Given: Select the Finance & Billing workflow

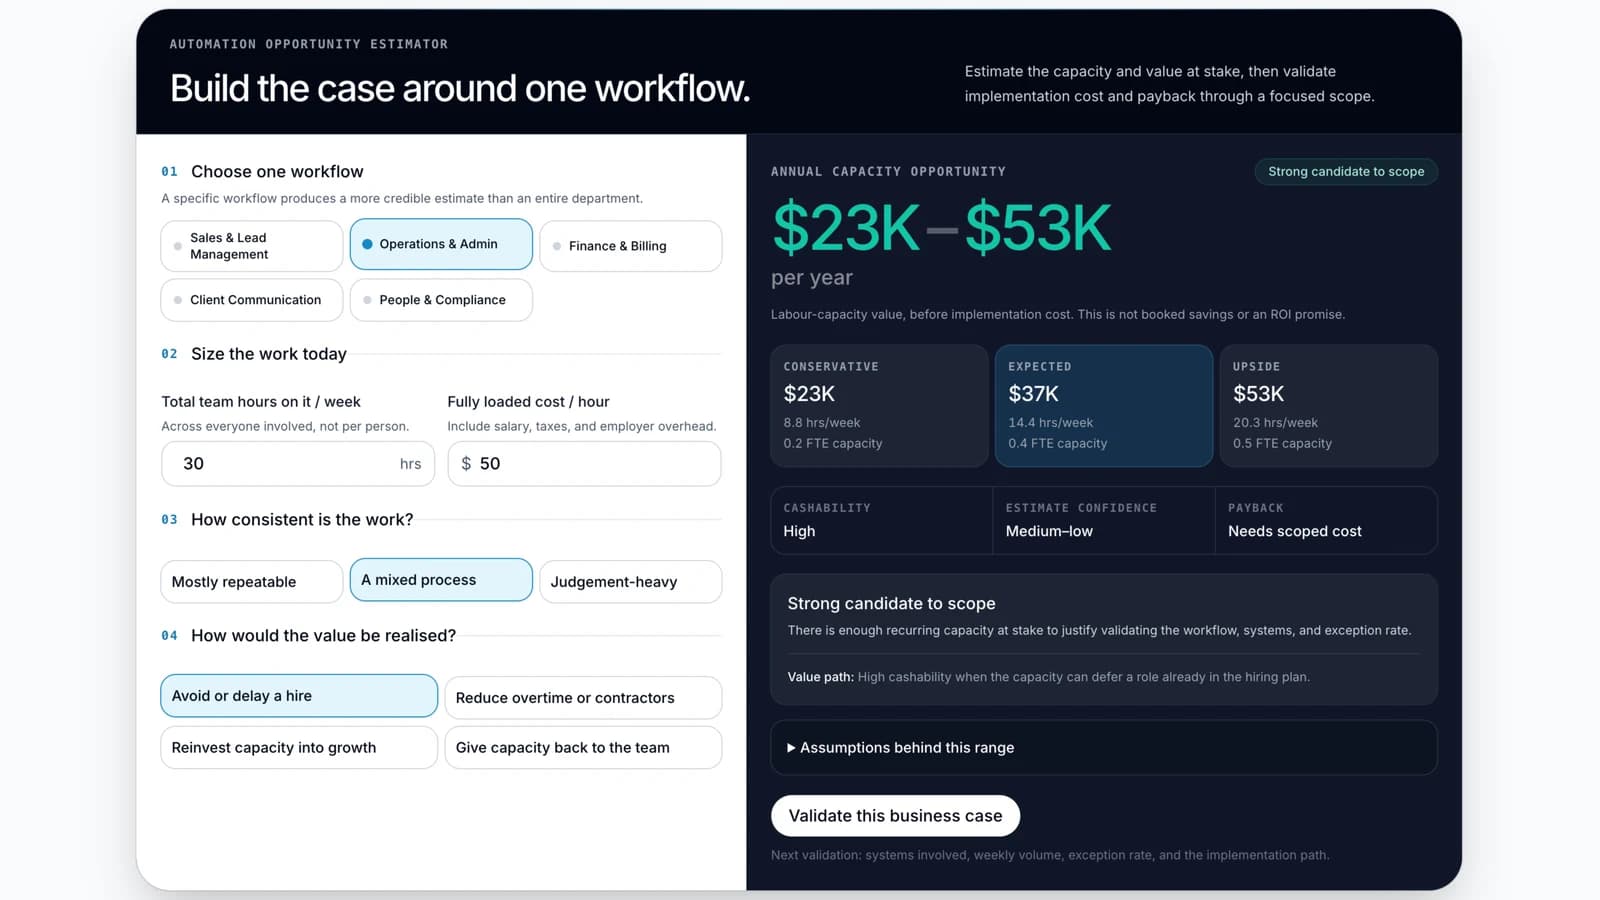Looking at the screenshot, I should pyautogui.click(x=631, y=246).
